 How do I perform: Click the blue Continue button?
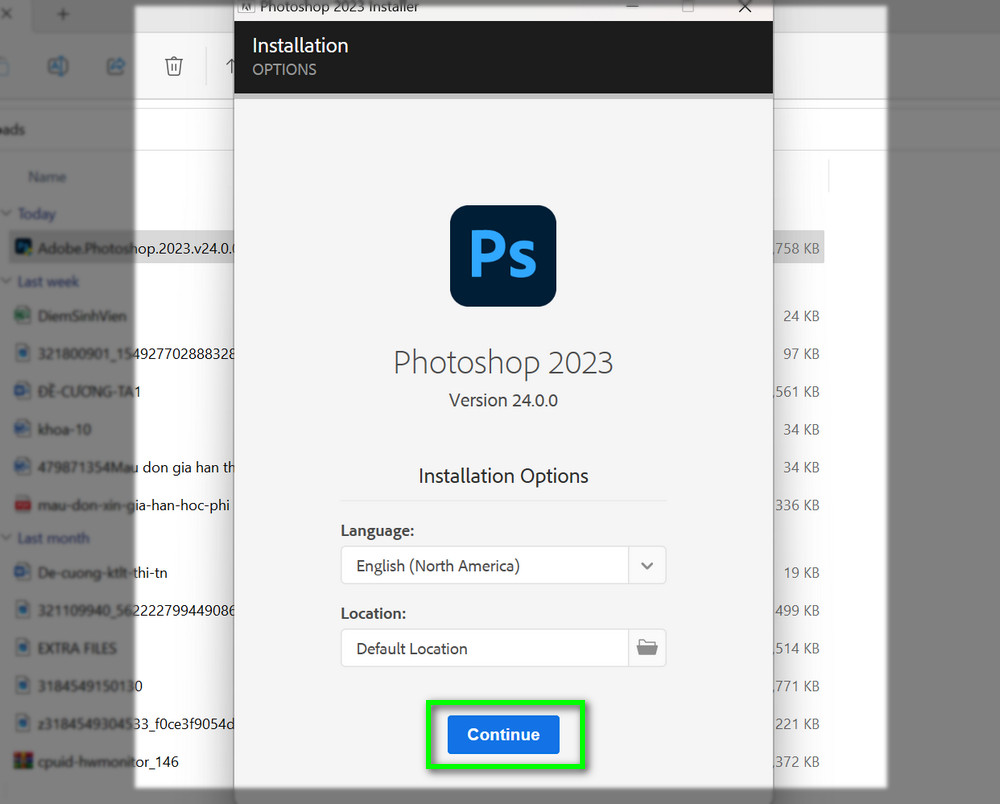click(503, 735)
